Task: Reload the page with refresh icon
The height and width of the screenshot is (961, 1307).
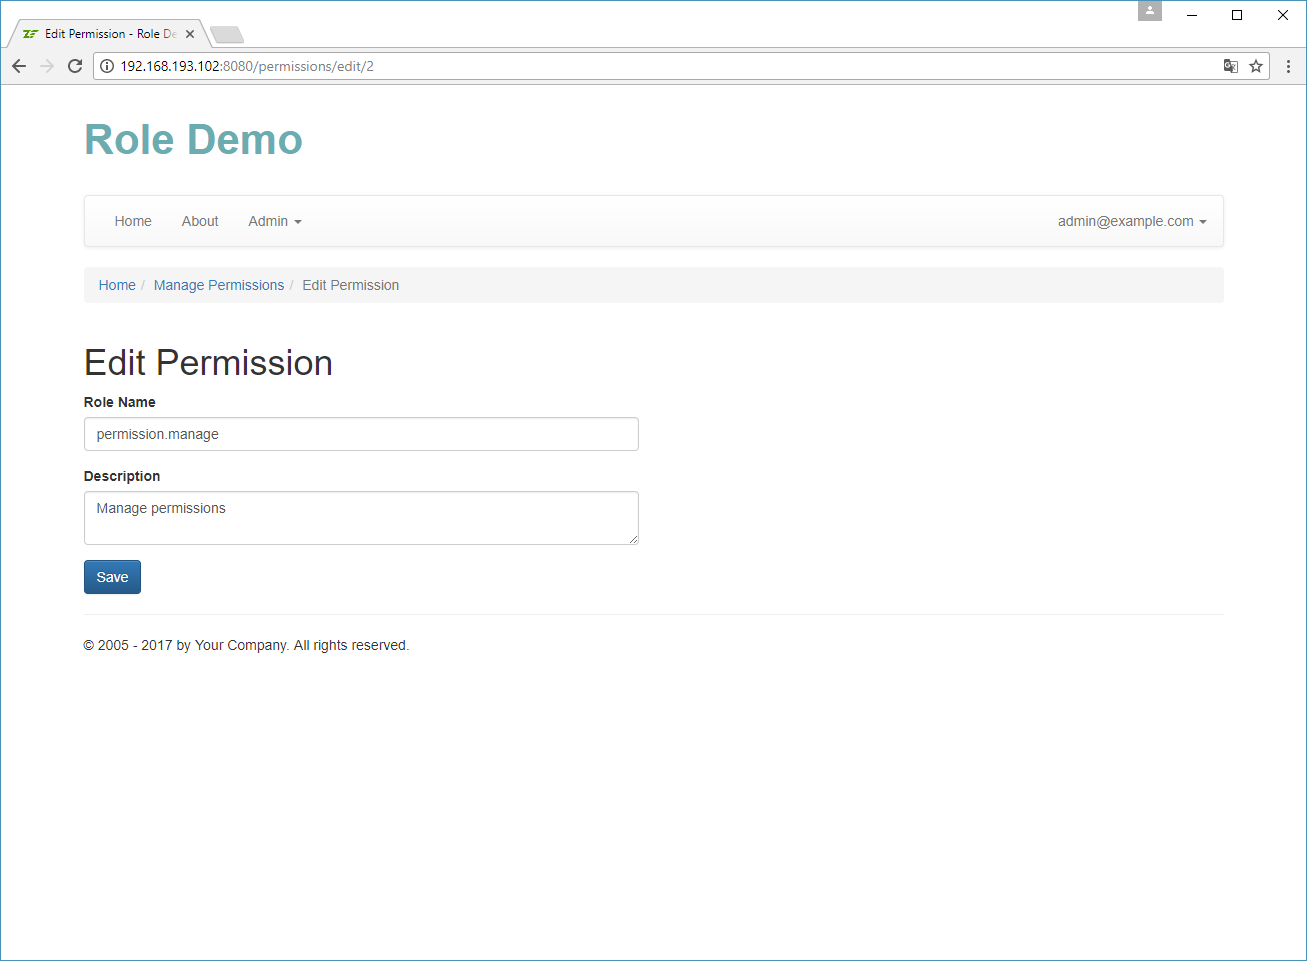Action: [x=74, y=66]
